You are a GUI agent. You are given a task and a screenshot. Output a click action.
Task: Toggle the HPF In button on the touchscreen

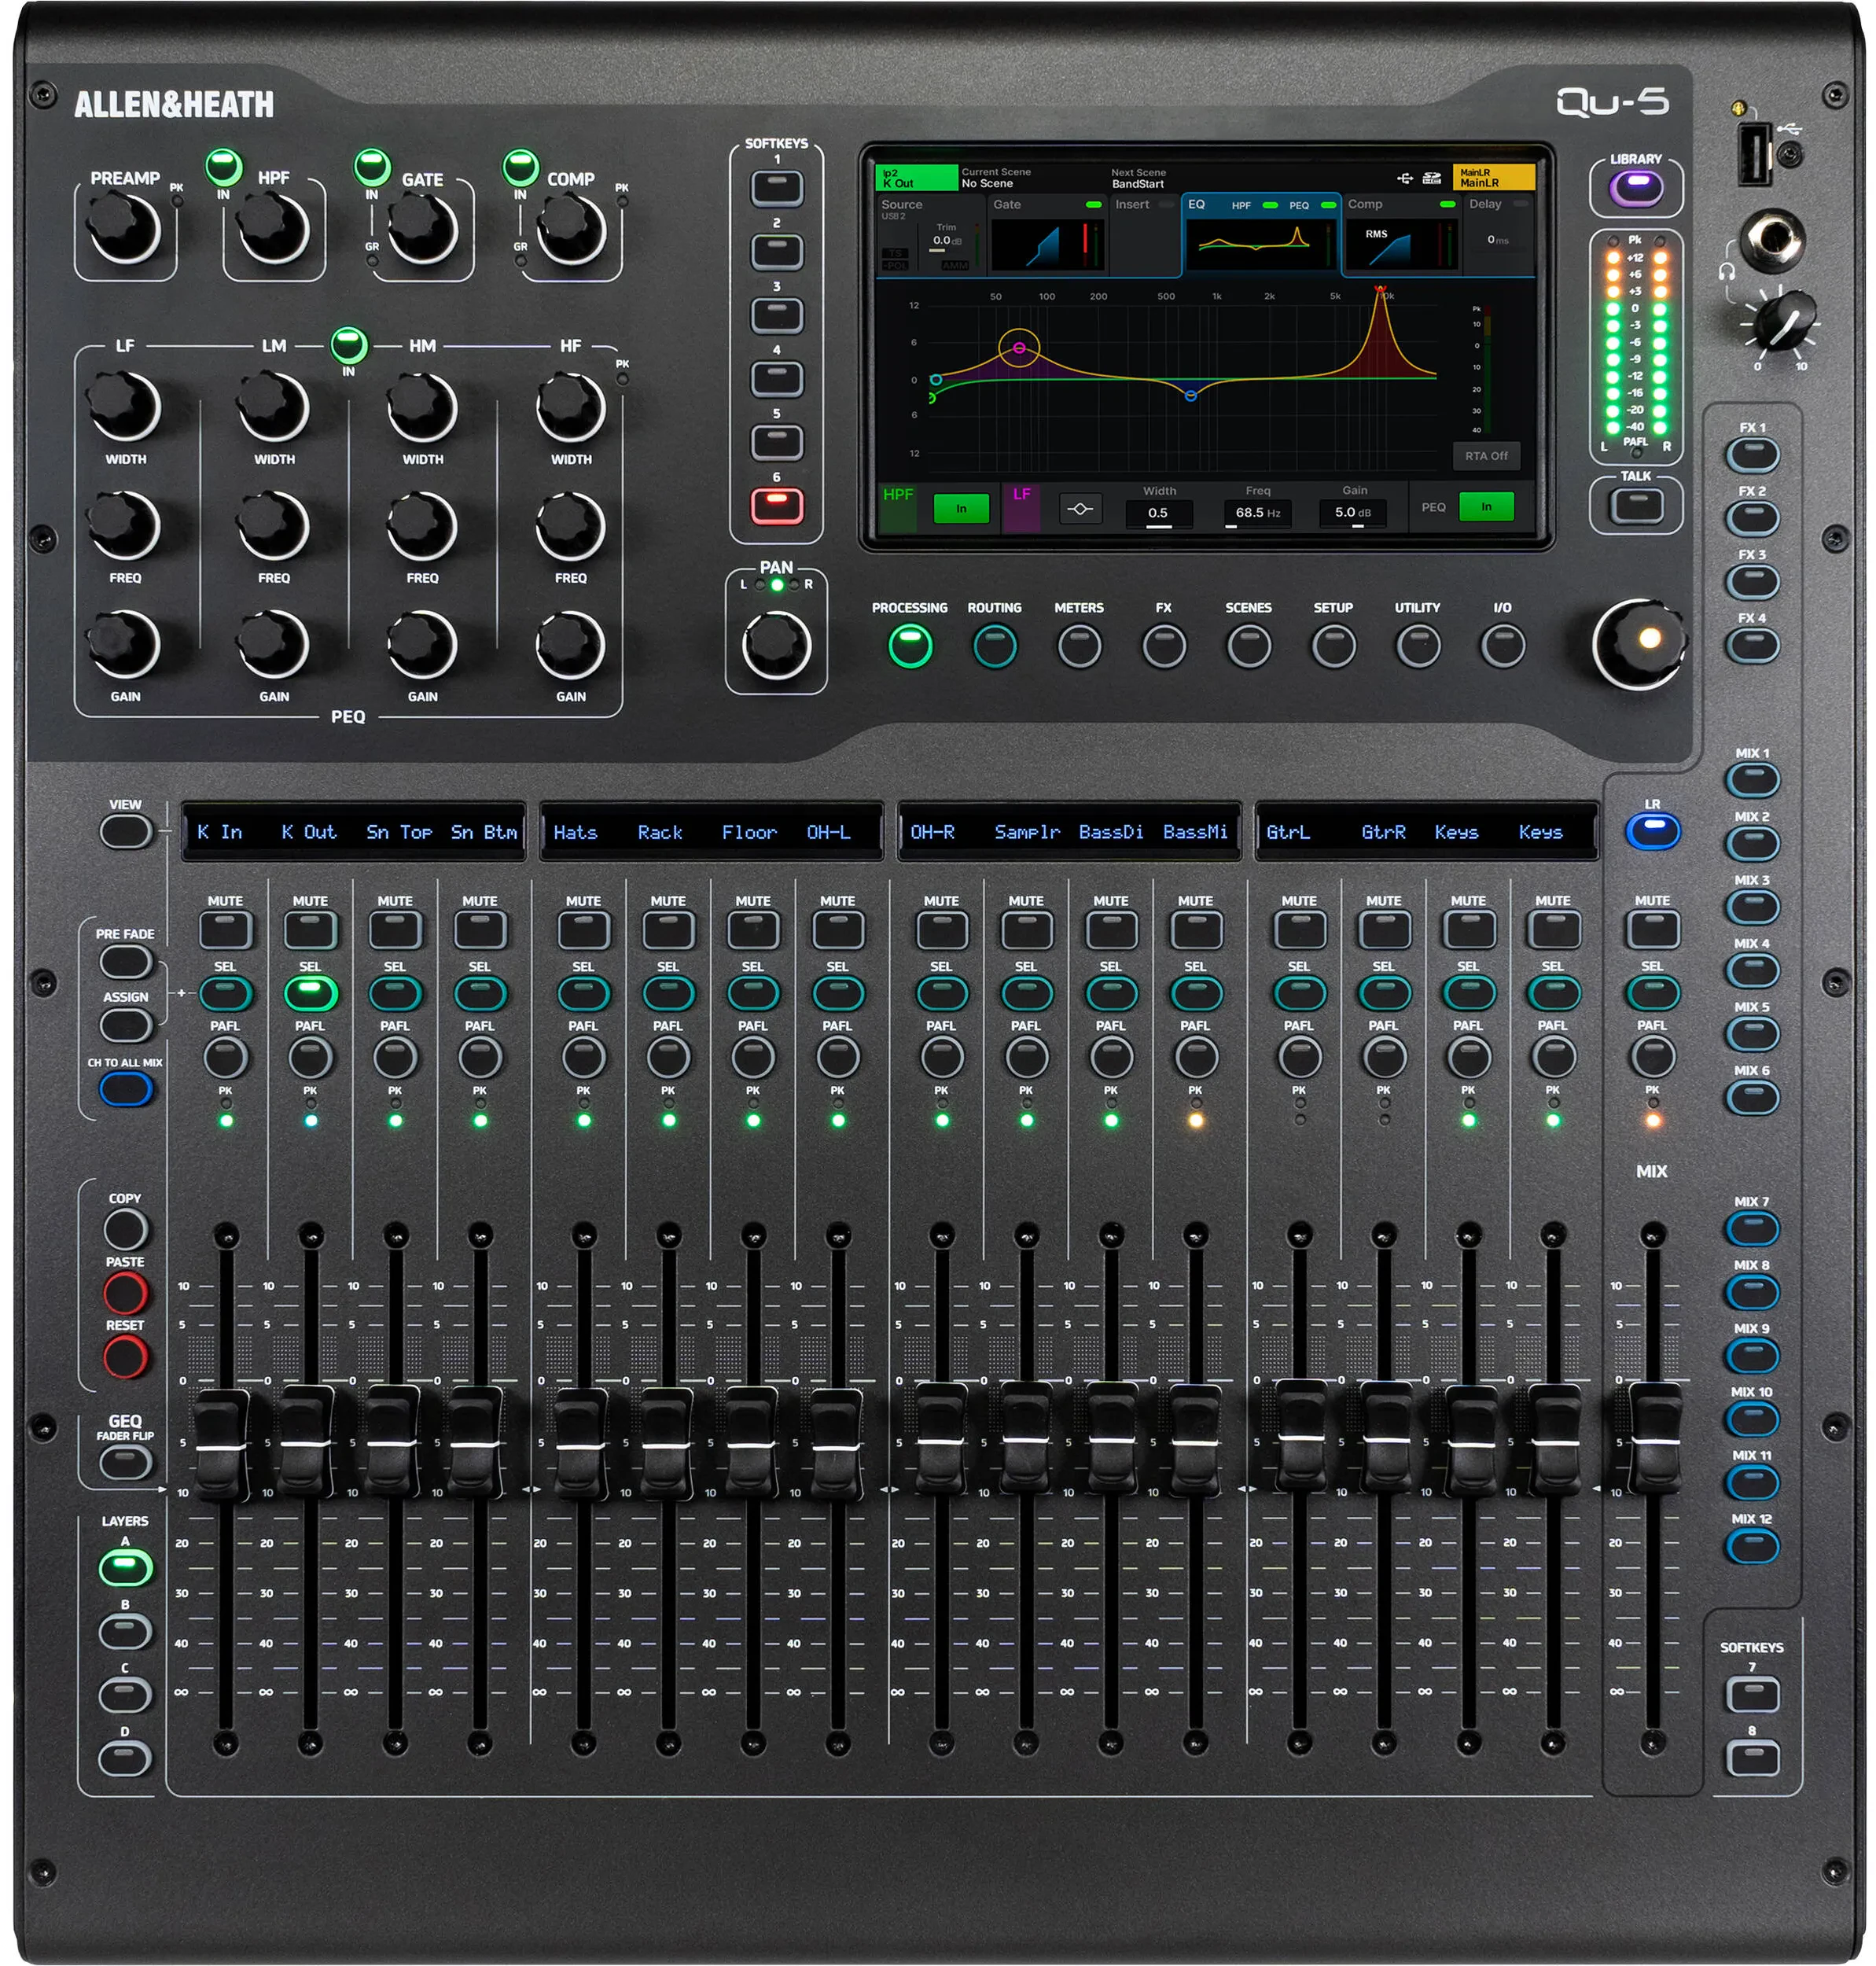(962, 508)
